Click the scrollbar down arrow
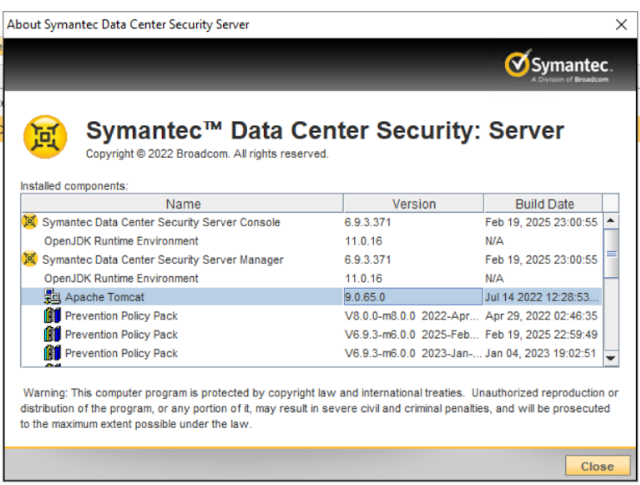The image size is (640, 485). [x=611, y=358]
